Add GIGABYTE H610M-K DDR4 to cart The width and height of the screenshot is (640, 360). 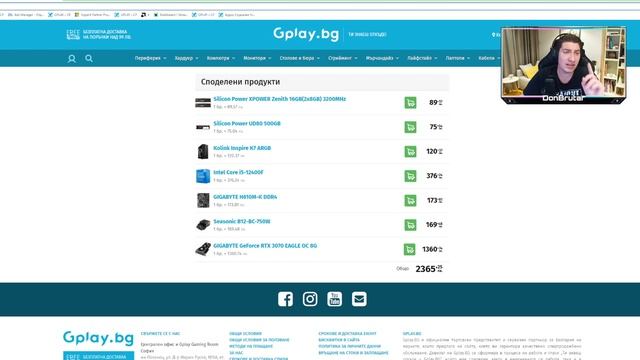click(x=410, y=200)
